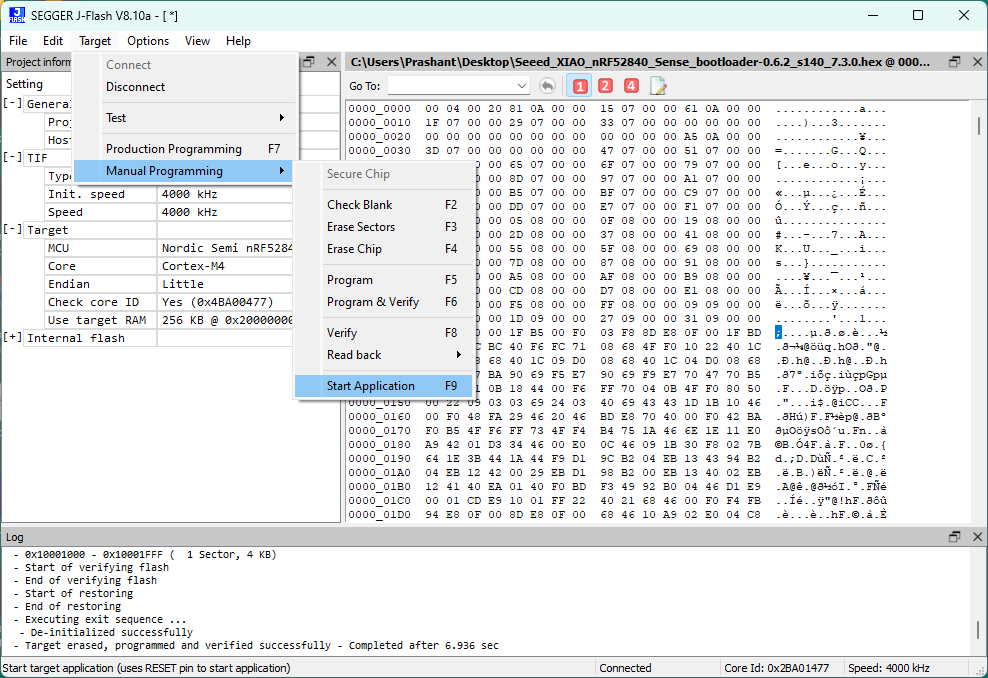Image resolution: width=988 pixels, height=678 pixels.
Task: Expand the Internal flash section
Action: [13, 337]
